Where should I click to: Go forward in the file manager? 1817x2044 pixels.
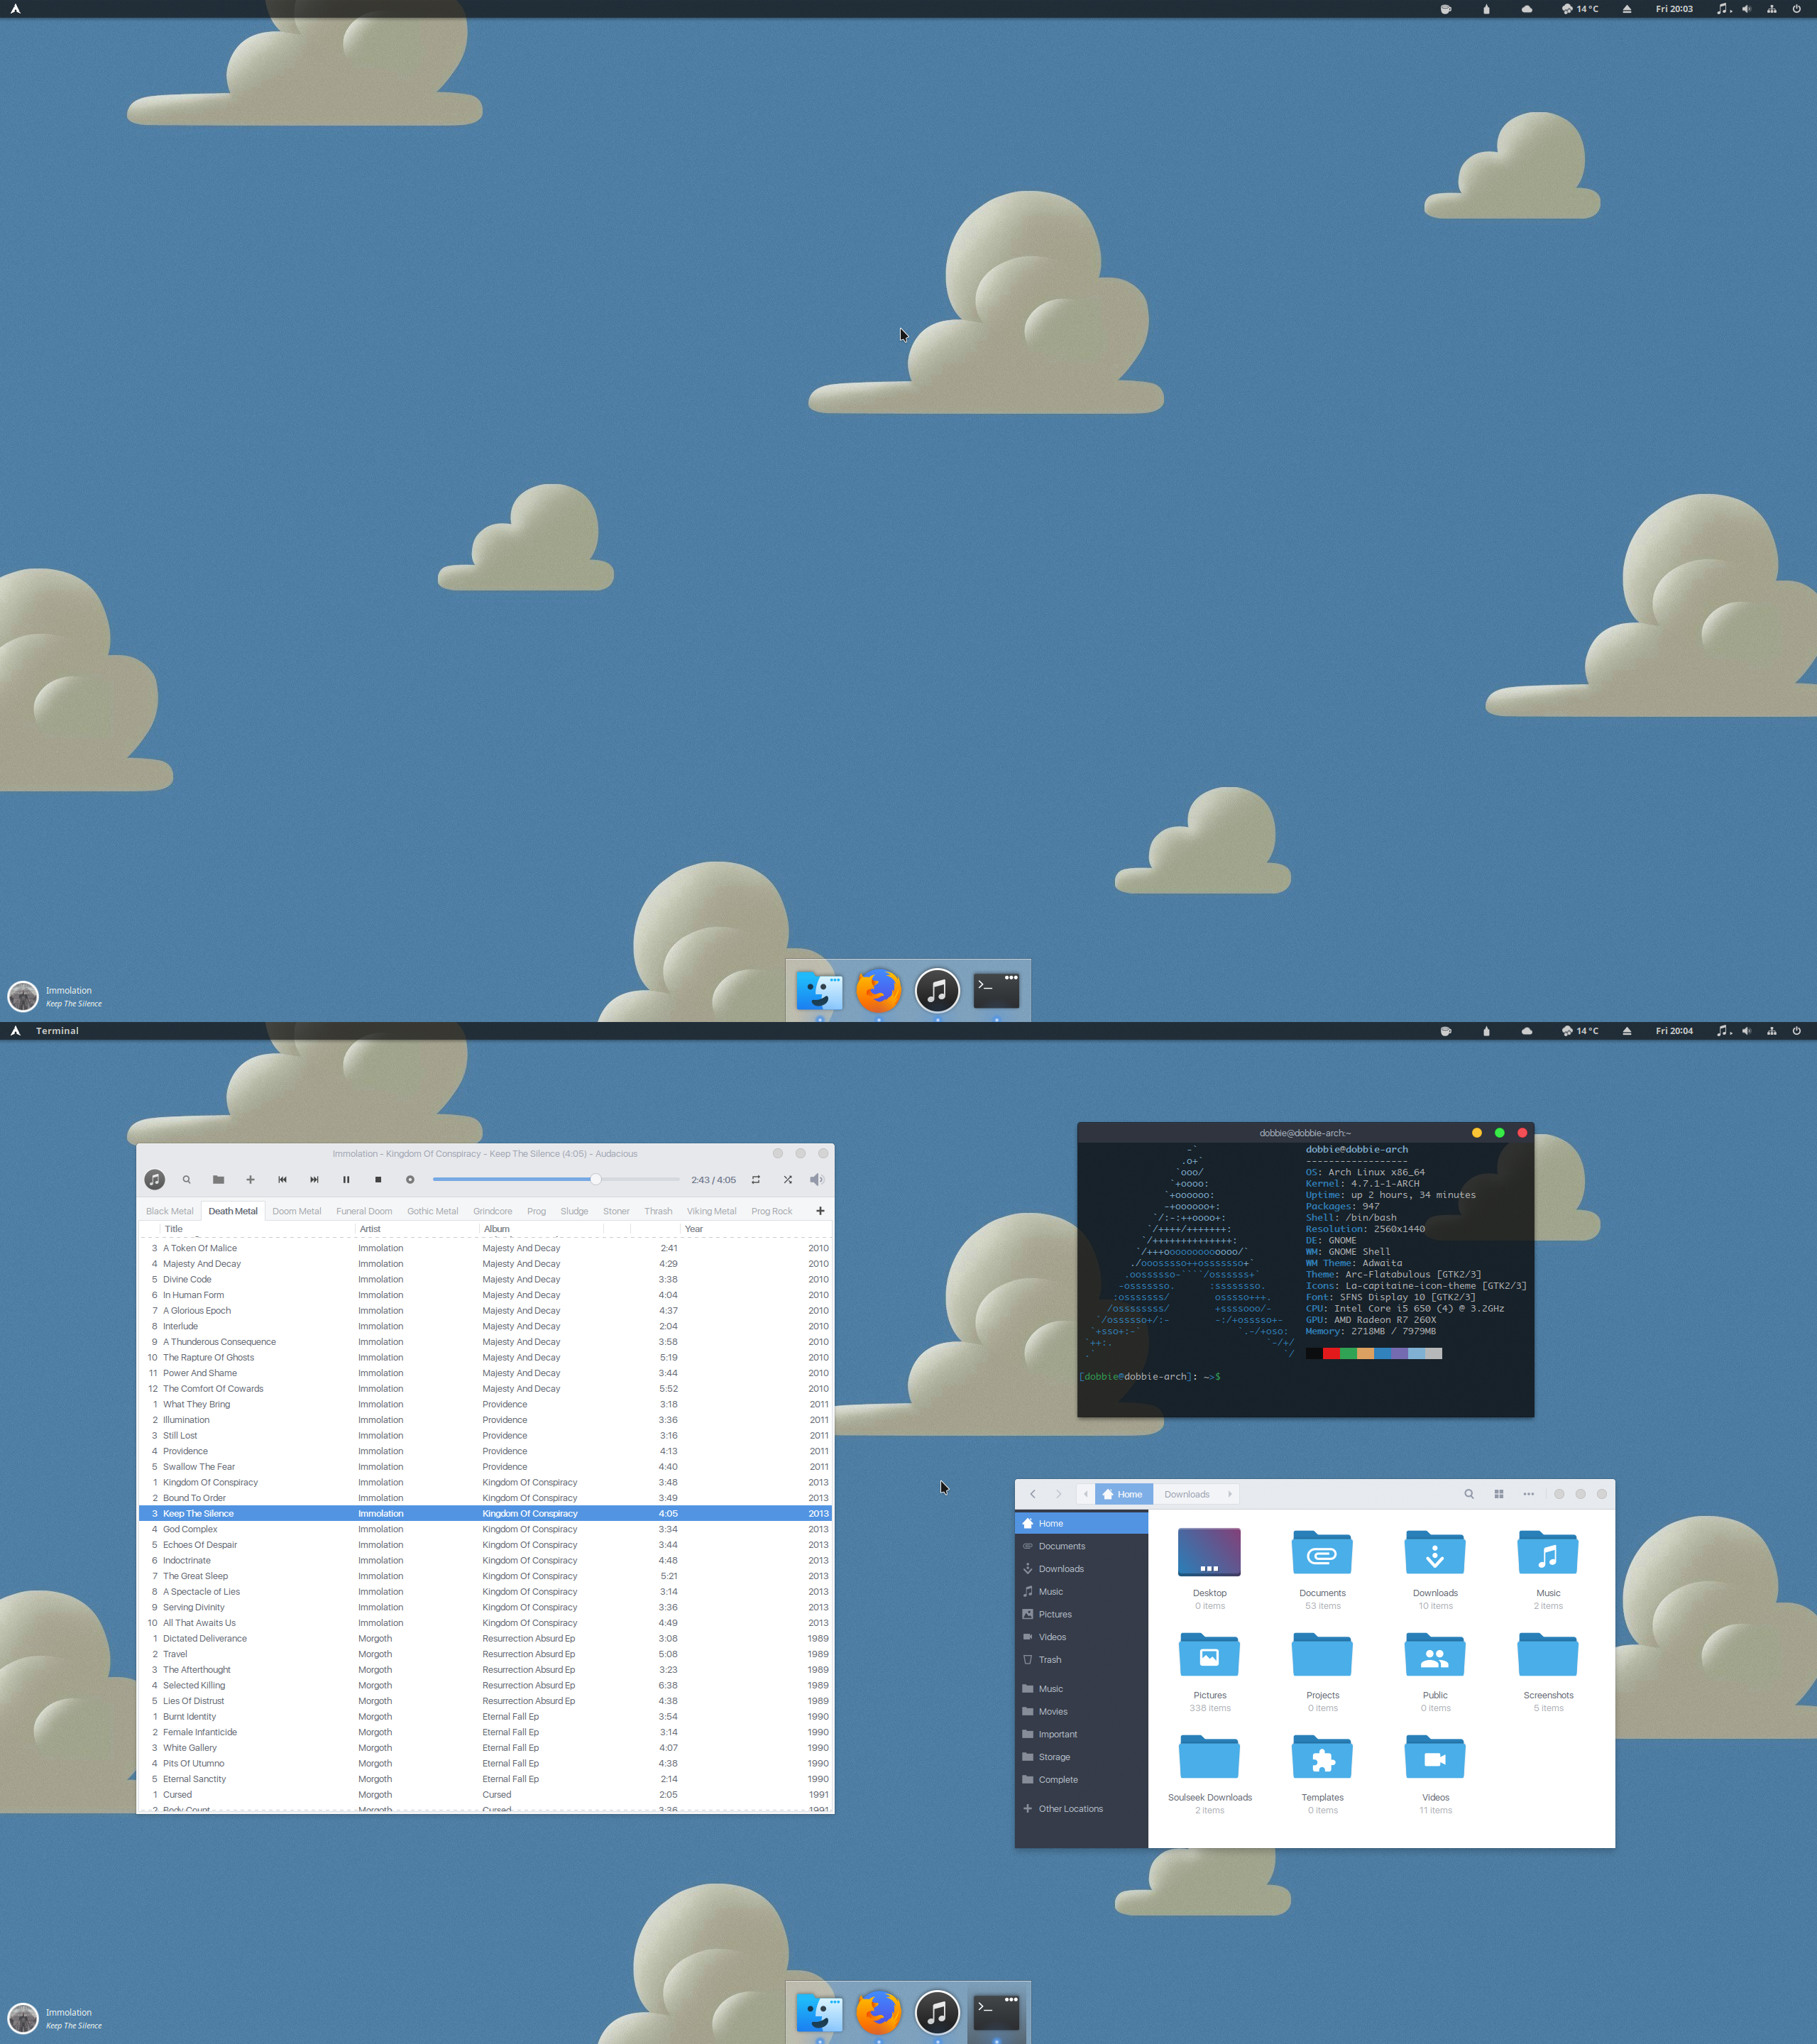1059,1494
